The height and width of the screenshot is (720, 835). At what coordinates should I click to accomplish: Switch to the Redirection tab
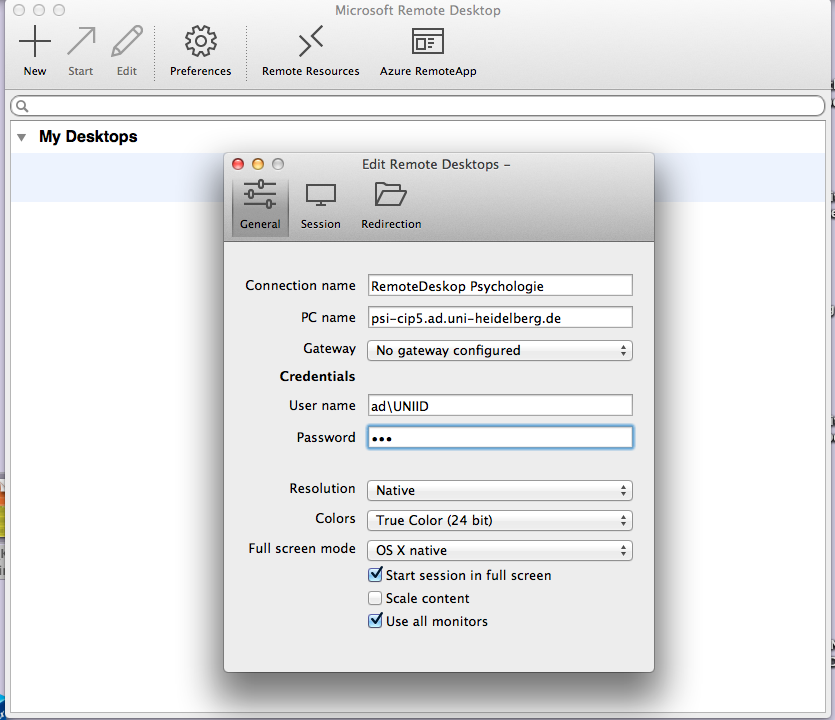click(x=391, y=206)
